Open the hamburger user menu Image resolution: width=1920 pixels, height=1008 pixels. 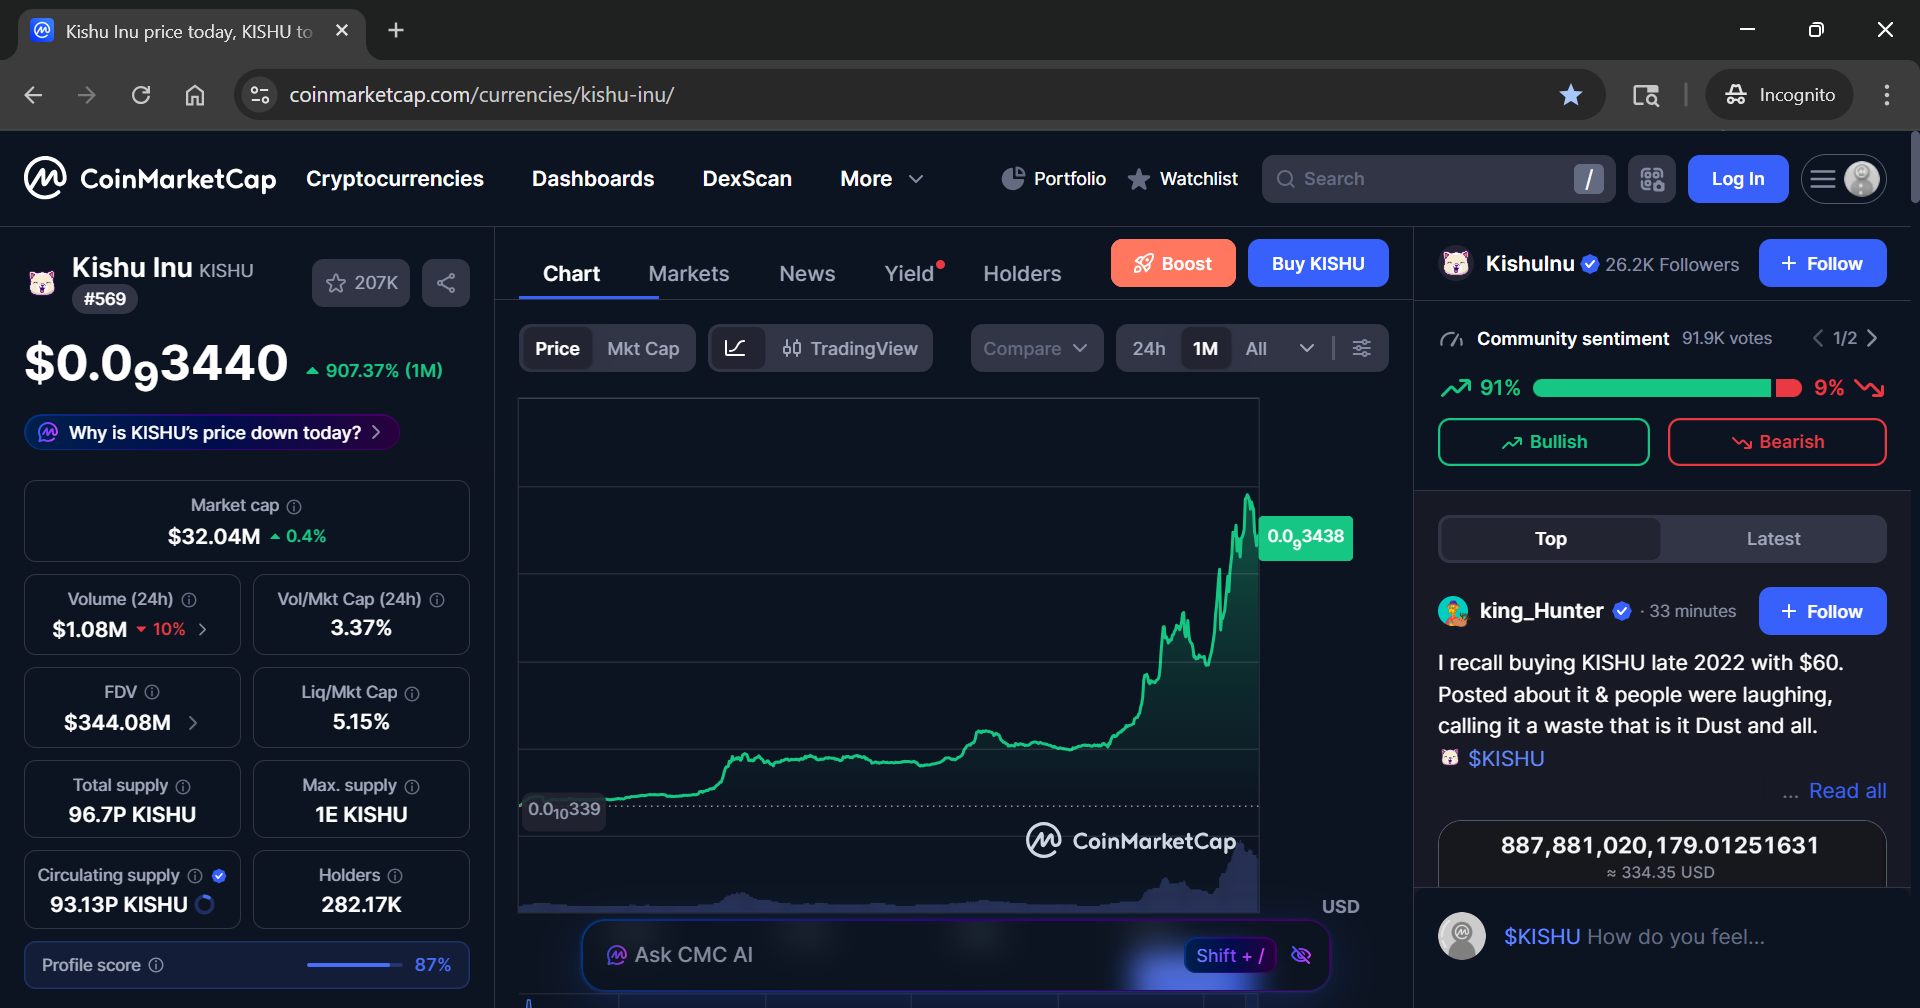click(1844, 179)
